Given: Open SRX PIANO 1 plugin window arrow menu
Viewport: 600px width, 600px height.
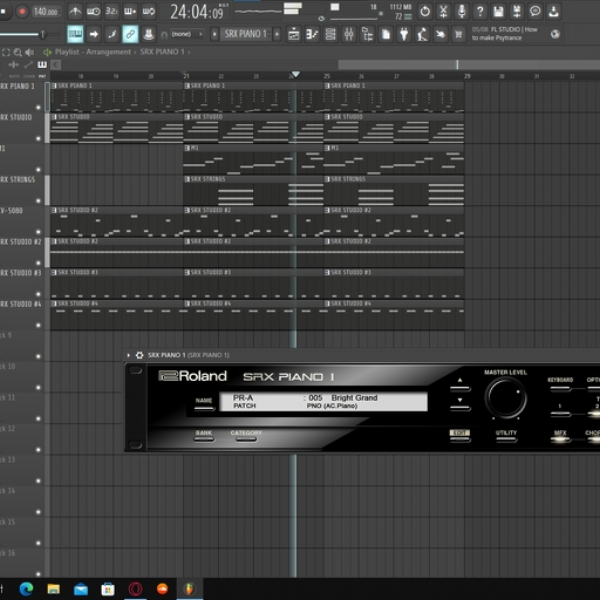Looking at the screenshot, I should coord(128,355).
